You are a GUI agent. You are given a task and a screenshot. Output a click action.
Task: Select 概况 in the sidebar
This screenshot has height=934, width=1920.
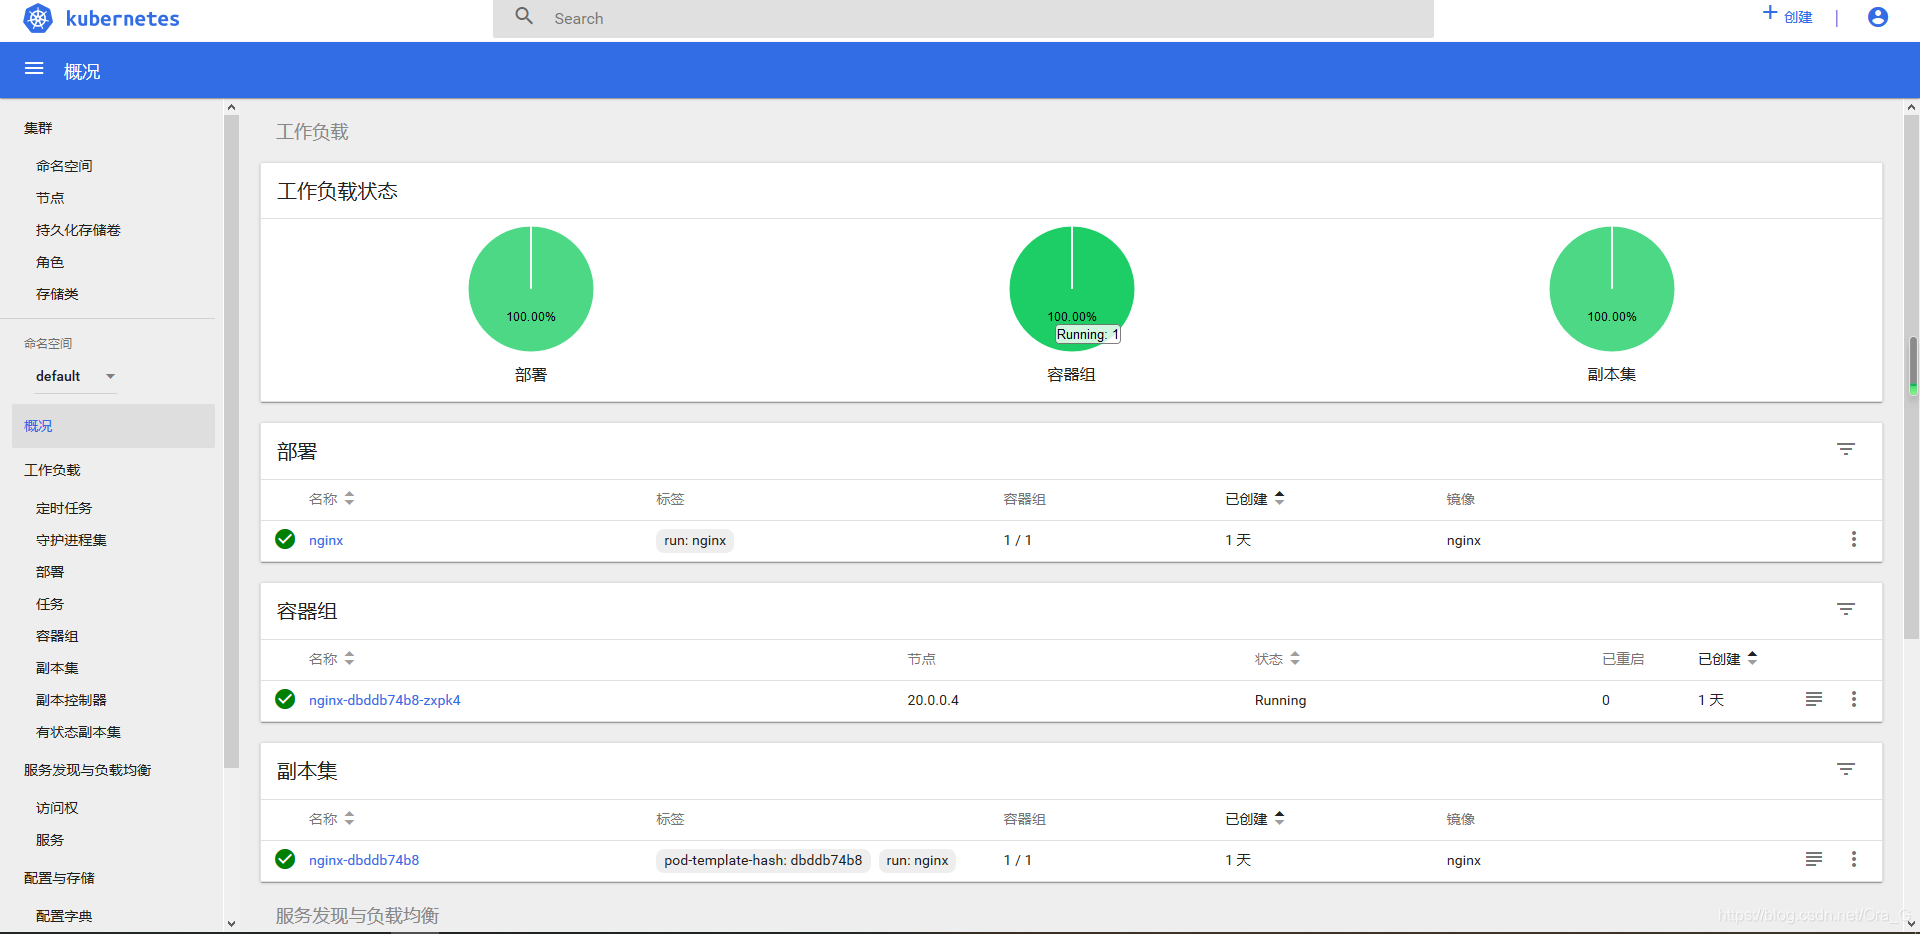(x=113, y=426)
